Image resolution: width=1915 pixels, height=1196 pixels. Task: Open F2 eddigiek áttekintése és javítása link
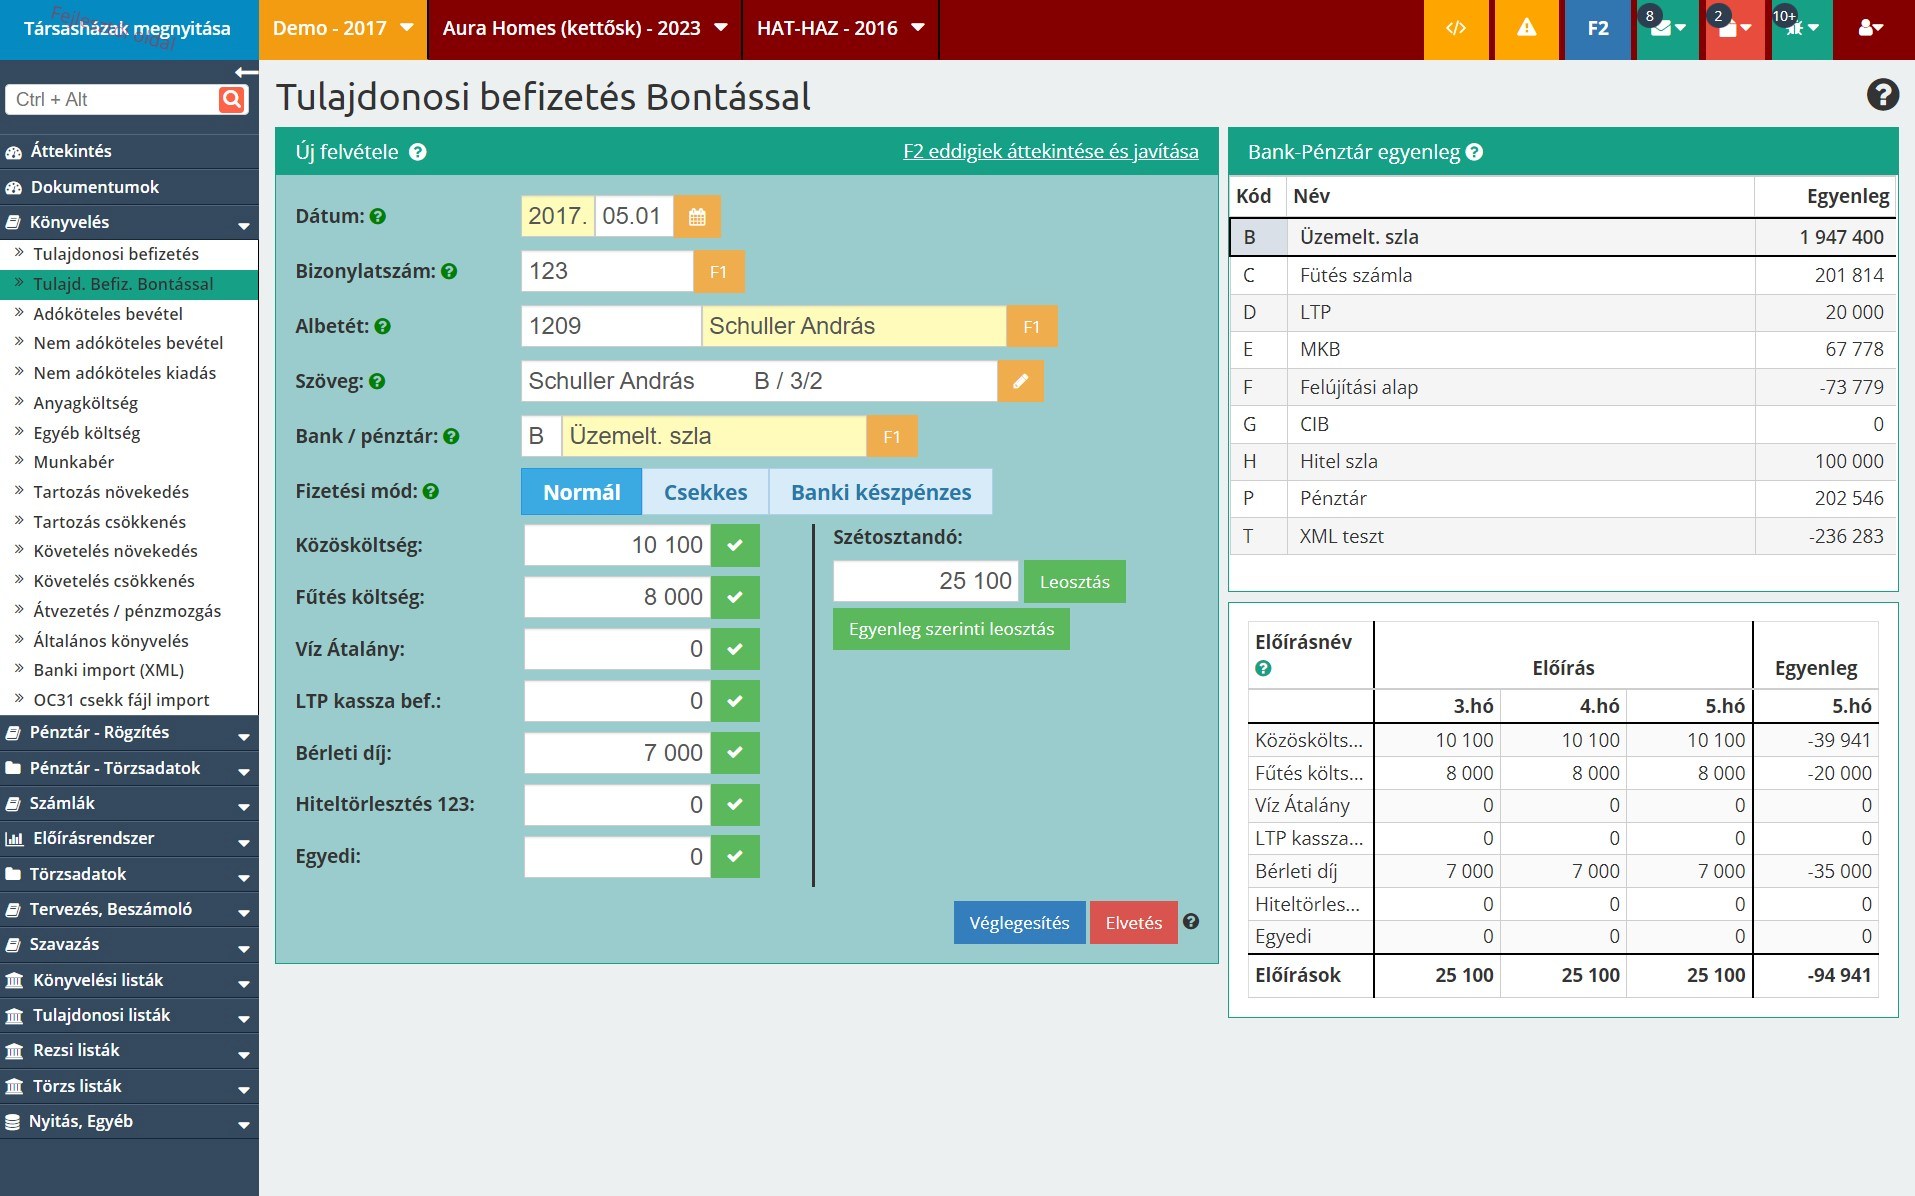point(1050,152)
